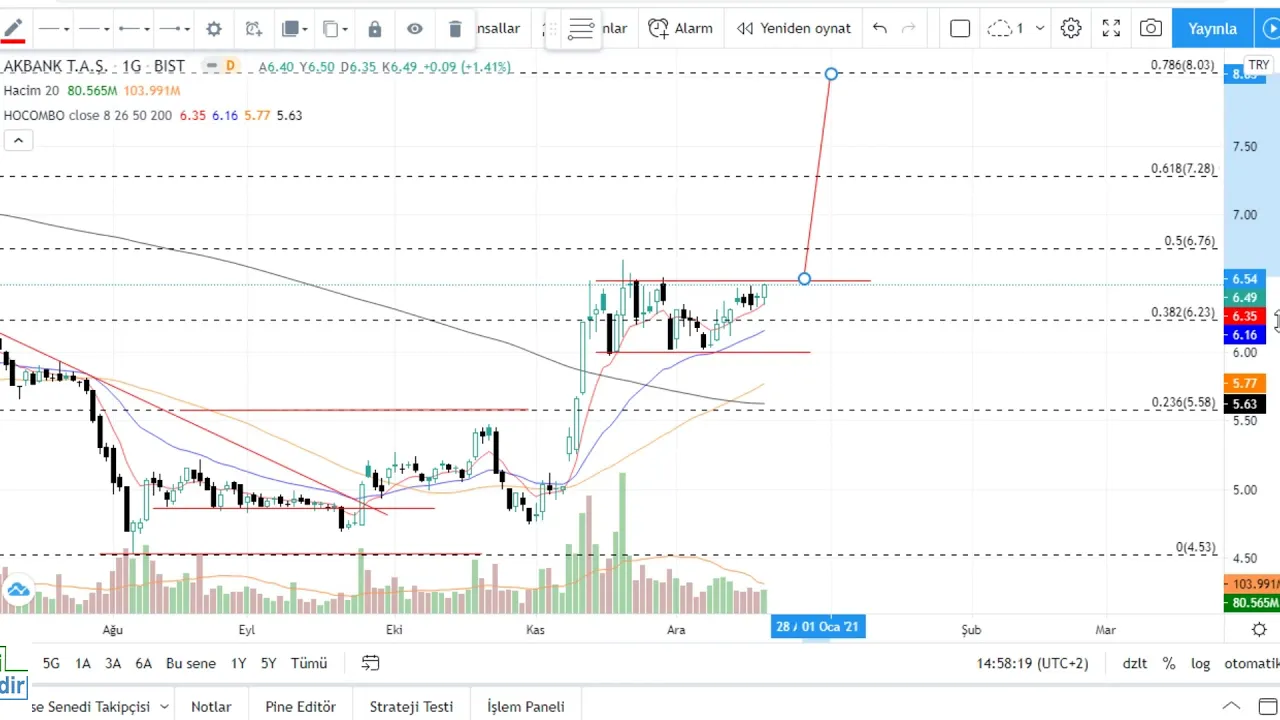Add alert on drawing via clock-plus icon

click(x=254, y=29)
